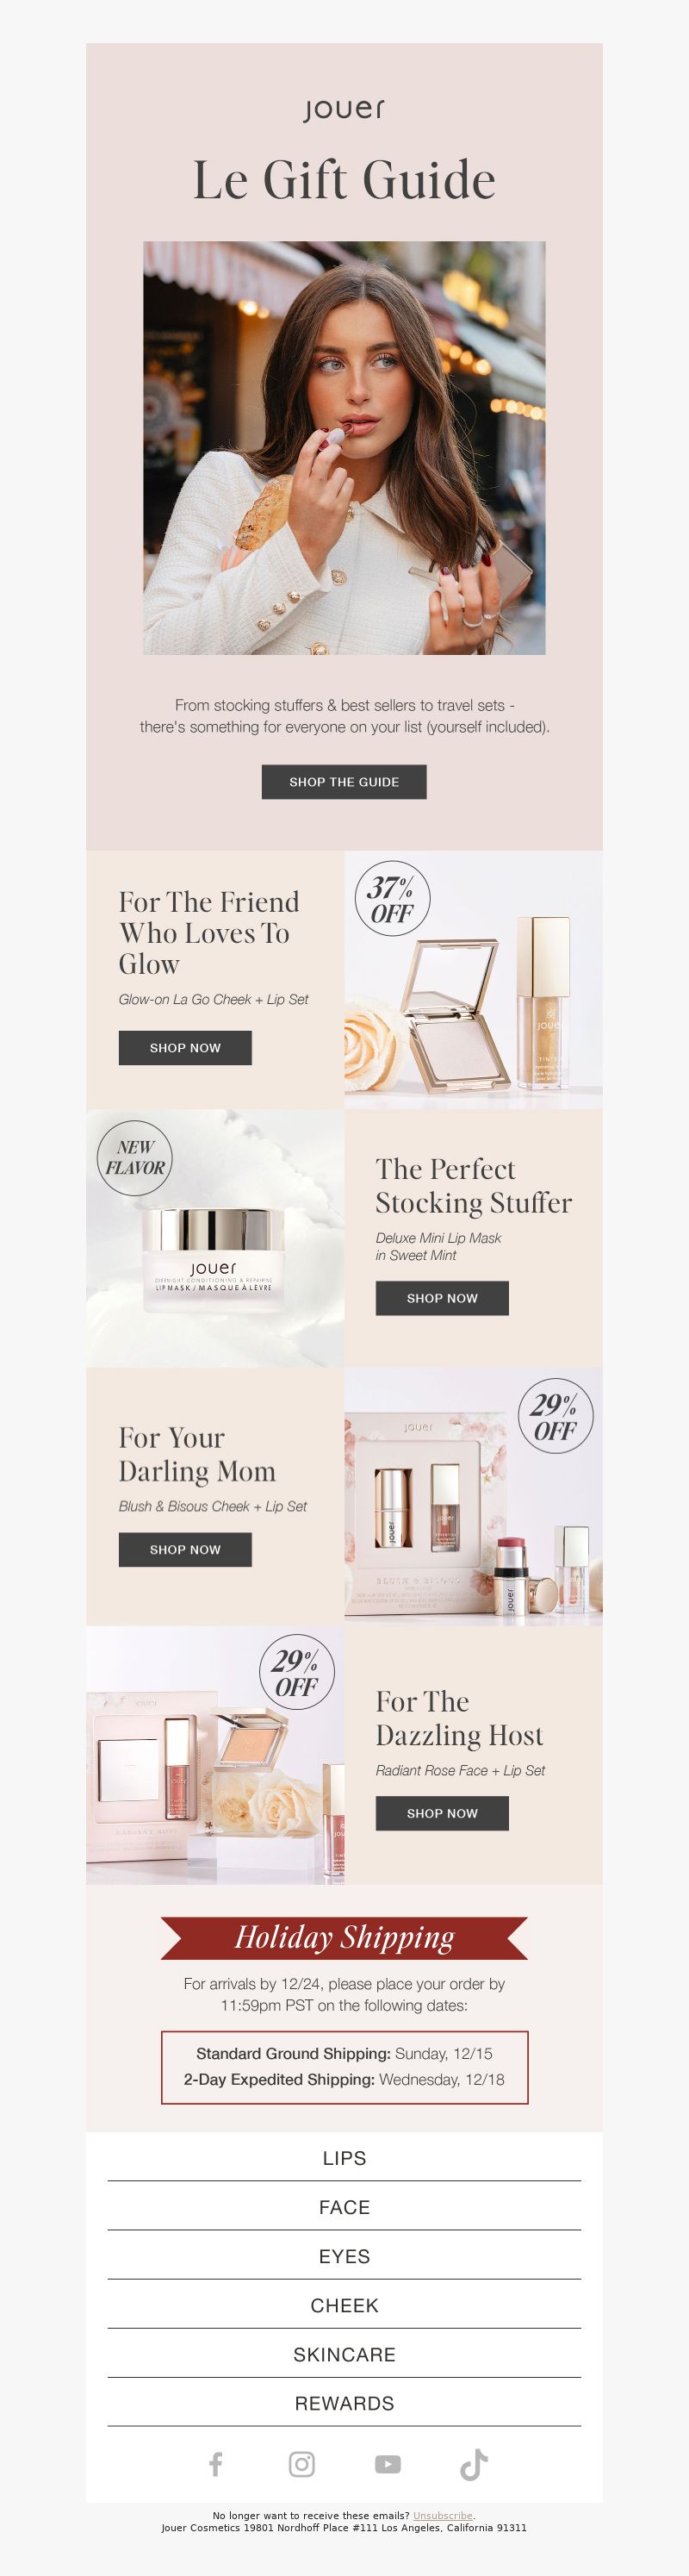The height and width of the screenshot is (2576, 689).
Task: Click the 37% OFF badge
Action: tap(392, 898)
